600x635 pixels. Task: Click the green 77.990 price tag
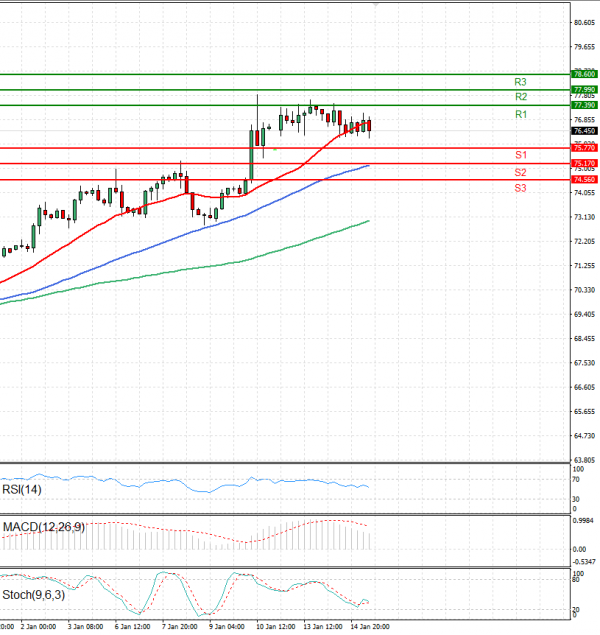click(x=584, y=90)
